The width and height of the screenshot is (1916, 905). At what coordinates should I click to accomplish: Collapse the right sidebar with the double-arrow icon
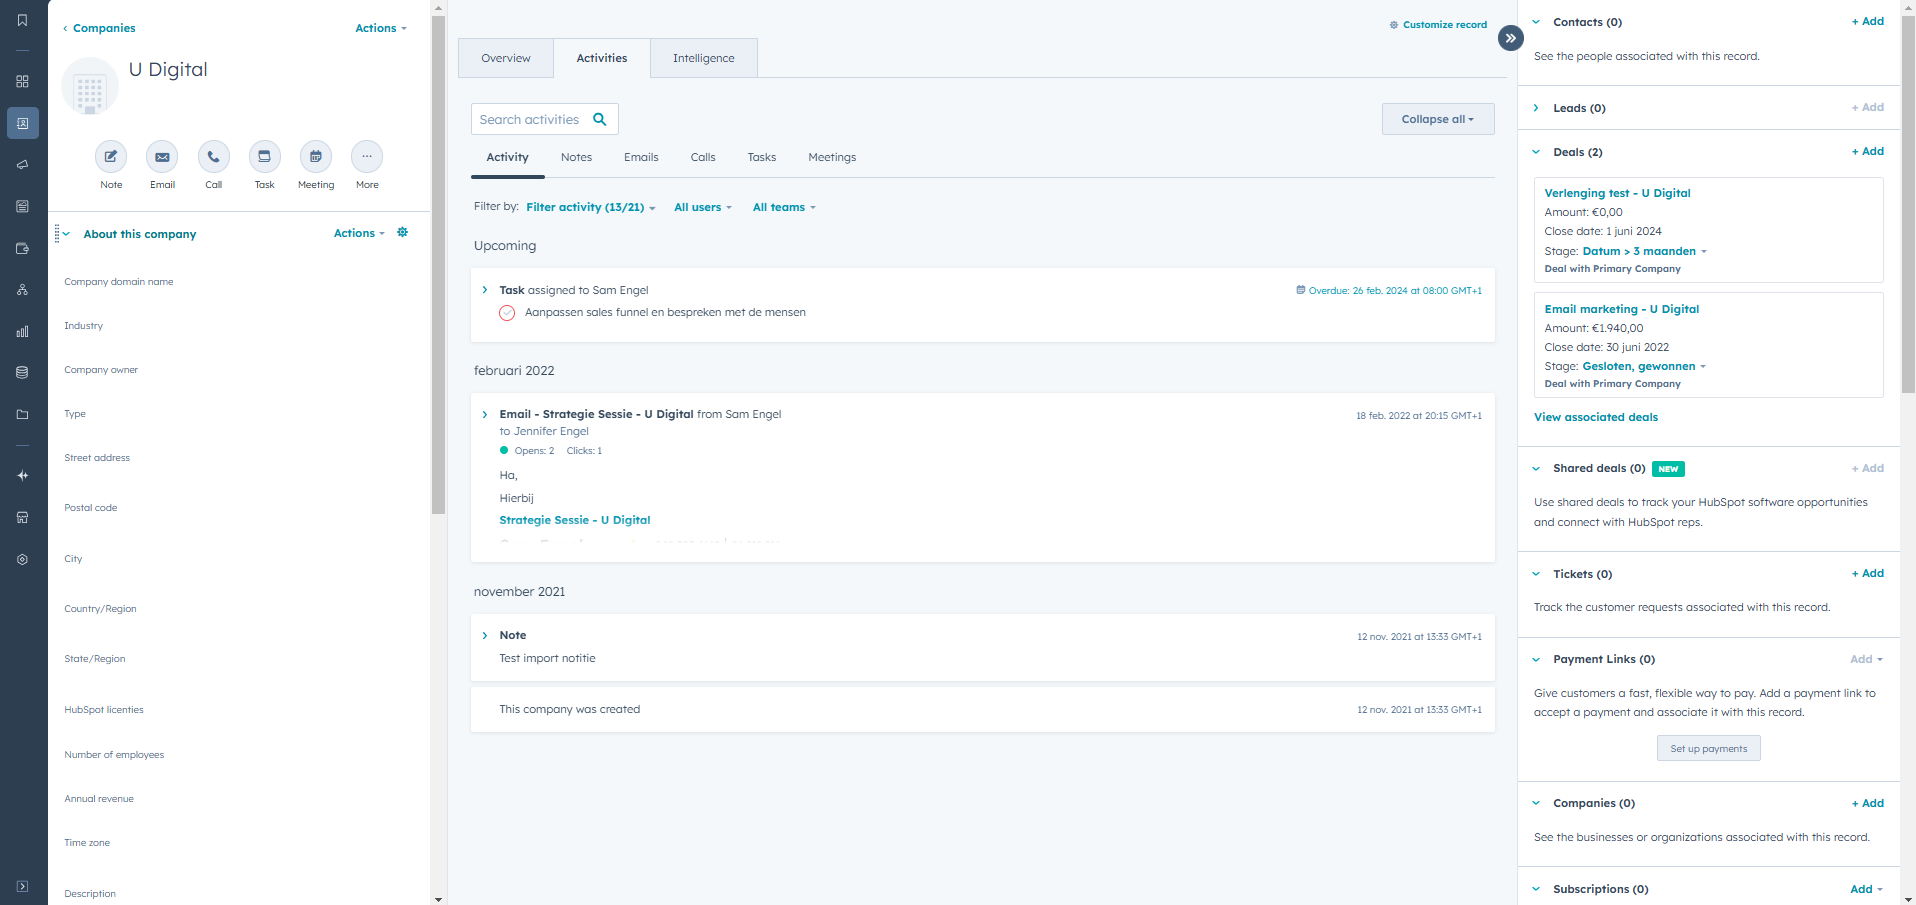point(1510,38)
